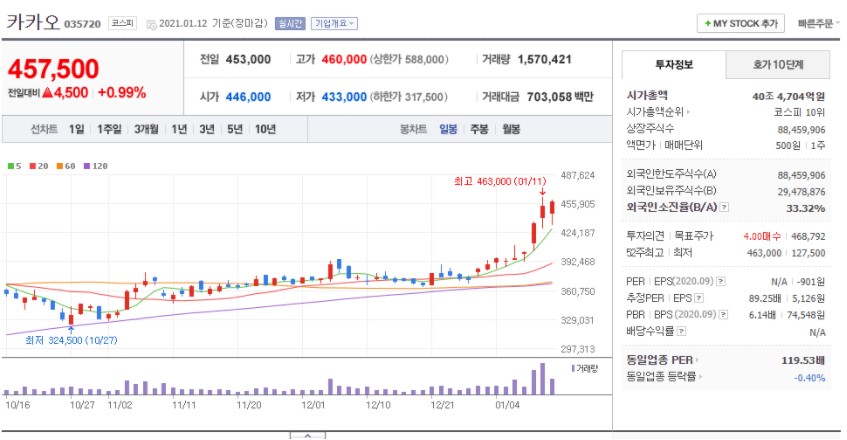Open the 동일업종 PER link
This screenshot has width=847, height=440.
click(662, 360)
